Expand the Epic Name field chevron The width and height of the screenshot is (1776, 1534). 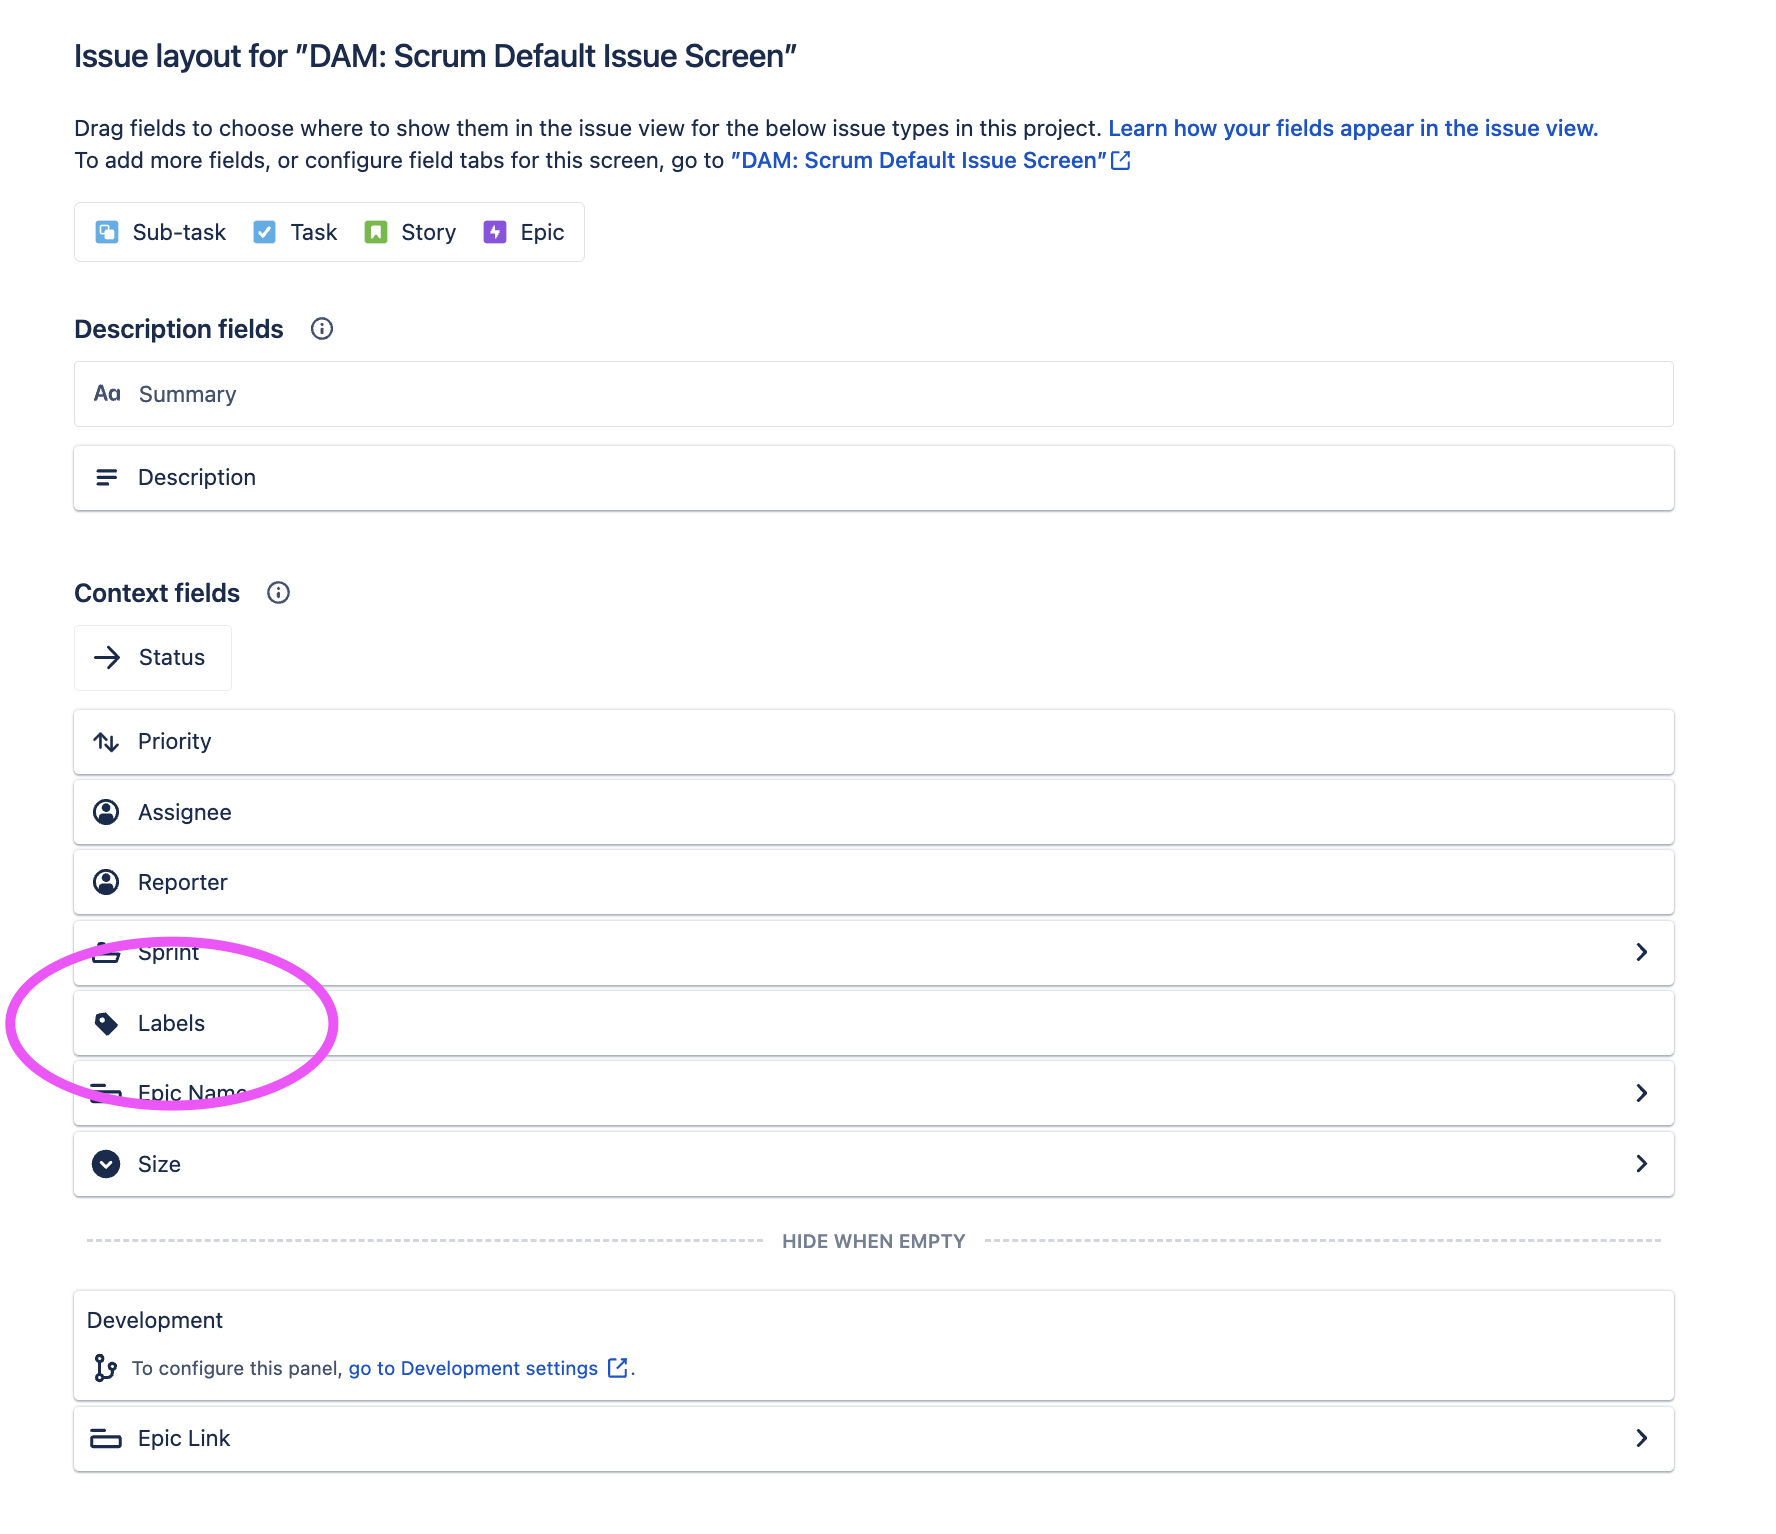pyautogui.click(x=1641, y=1092)
